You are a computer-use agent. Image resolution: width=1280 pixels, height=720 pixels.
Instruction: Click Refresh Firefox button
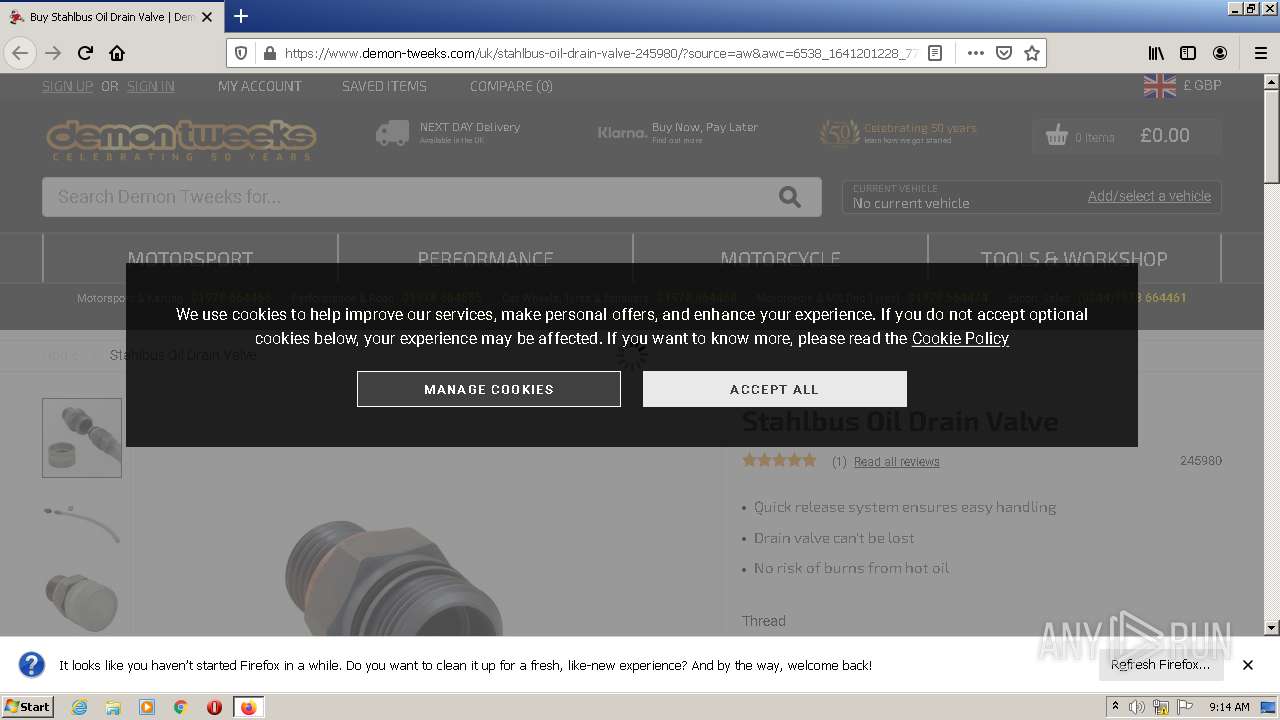1160,665
